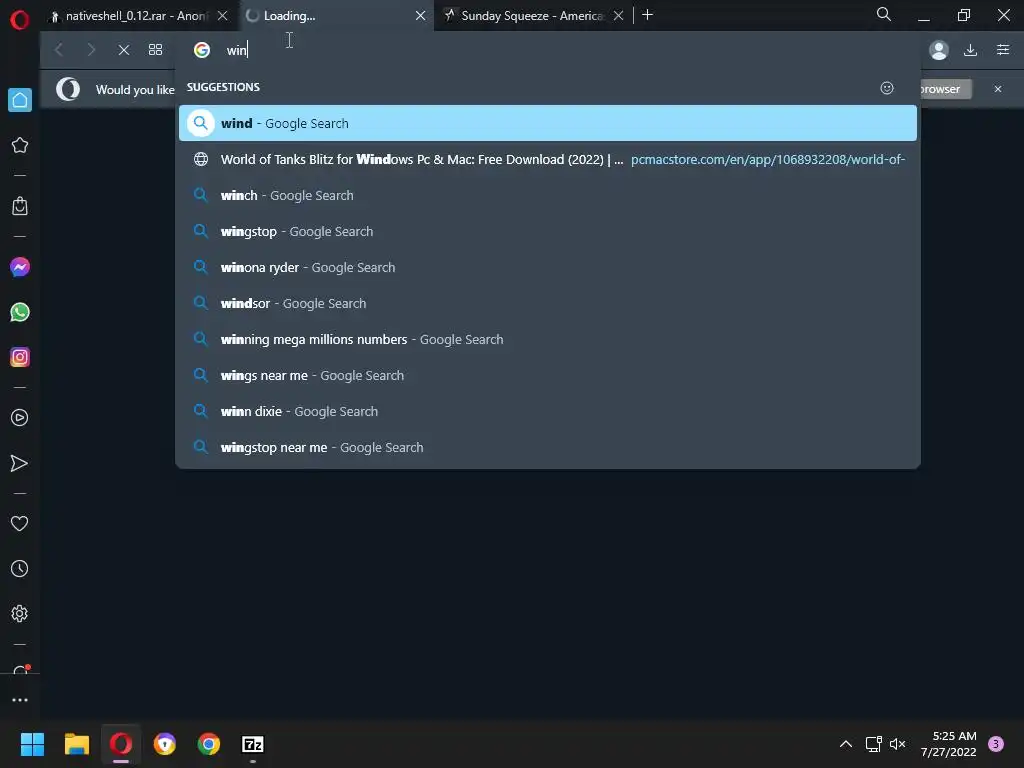Choose the winch search suggestion

tap(547, 195)
